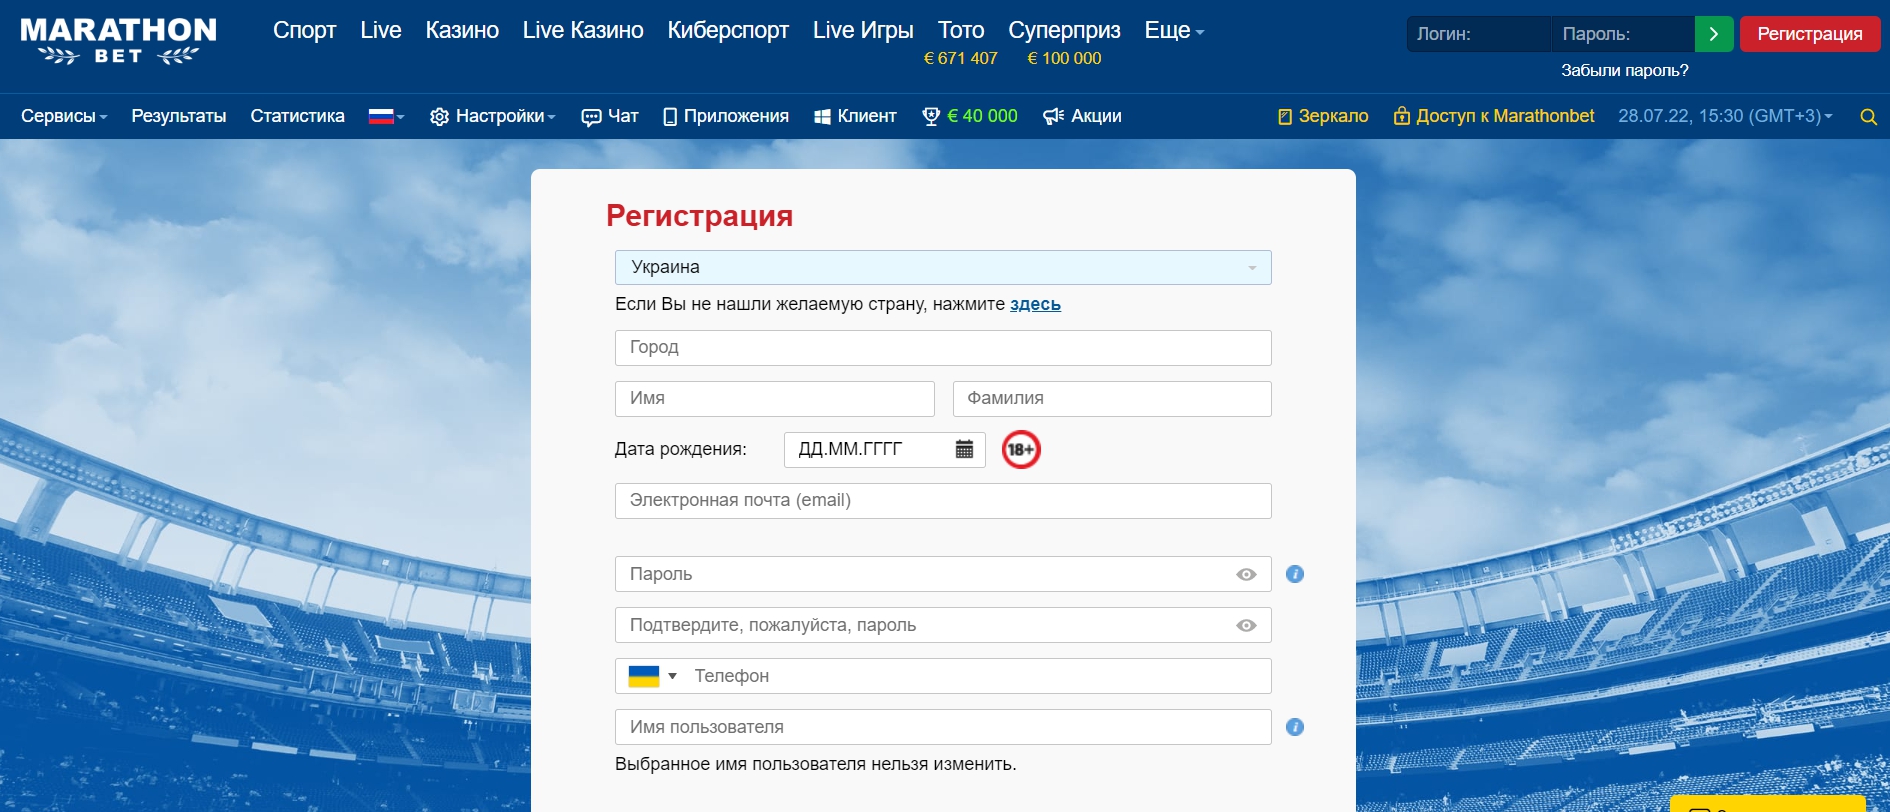Click the Имя input field
1890x812 pixels.
tap(775, 399)
